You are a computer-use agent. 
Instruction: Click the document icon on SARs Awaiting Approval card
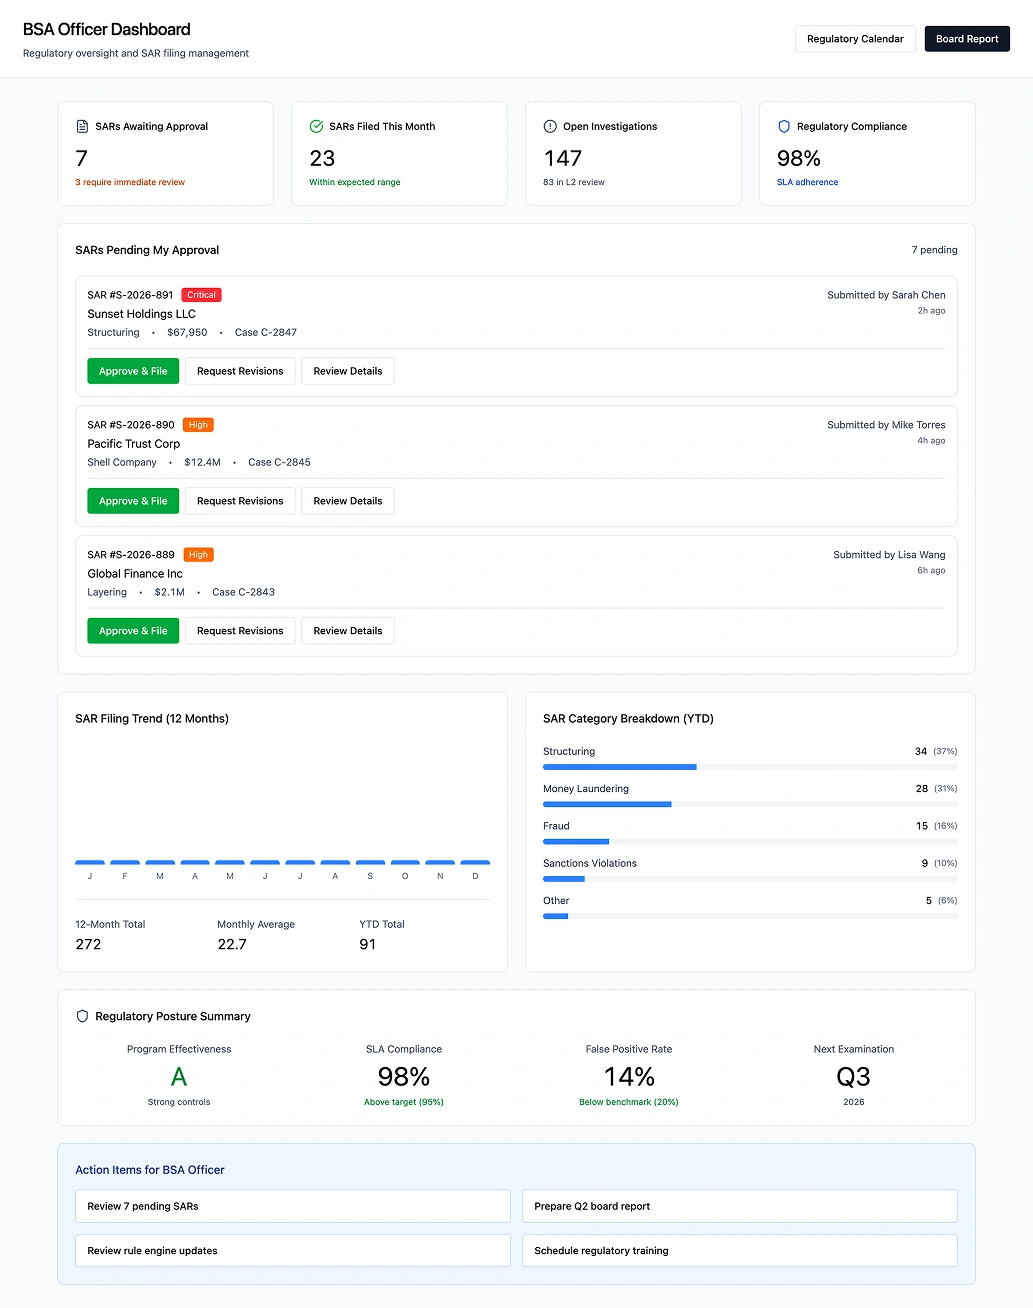(81, 126)
